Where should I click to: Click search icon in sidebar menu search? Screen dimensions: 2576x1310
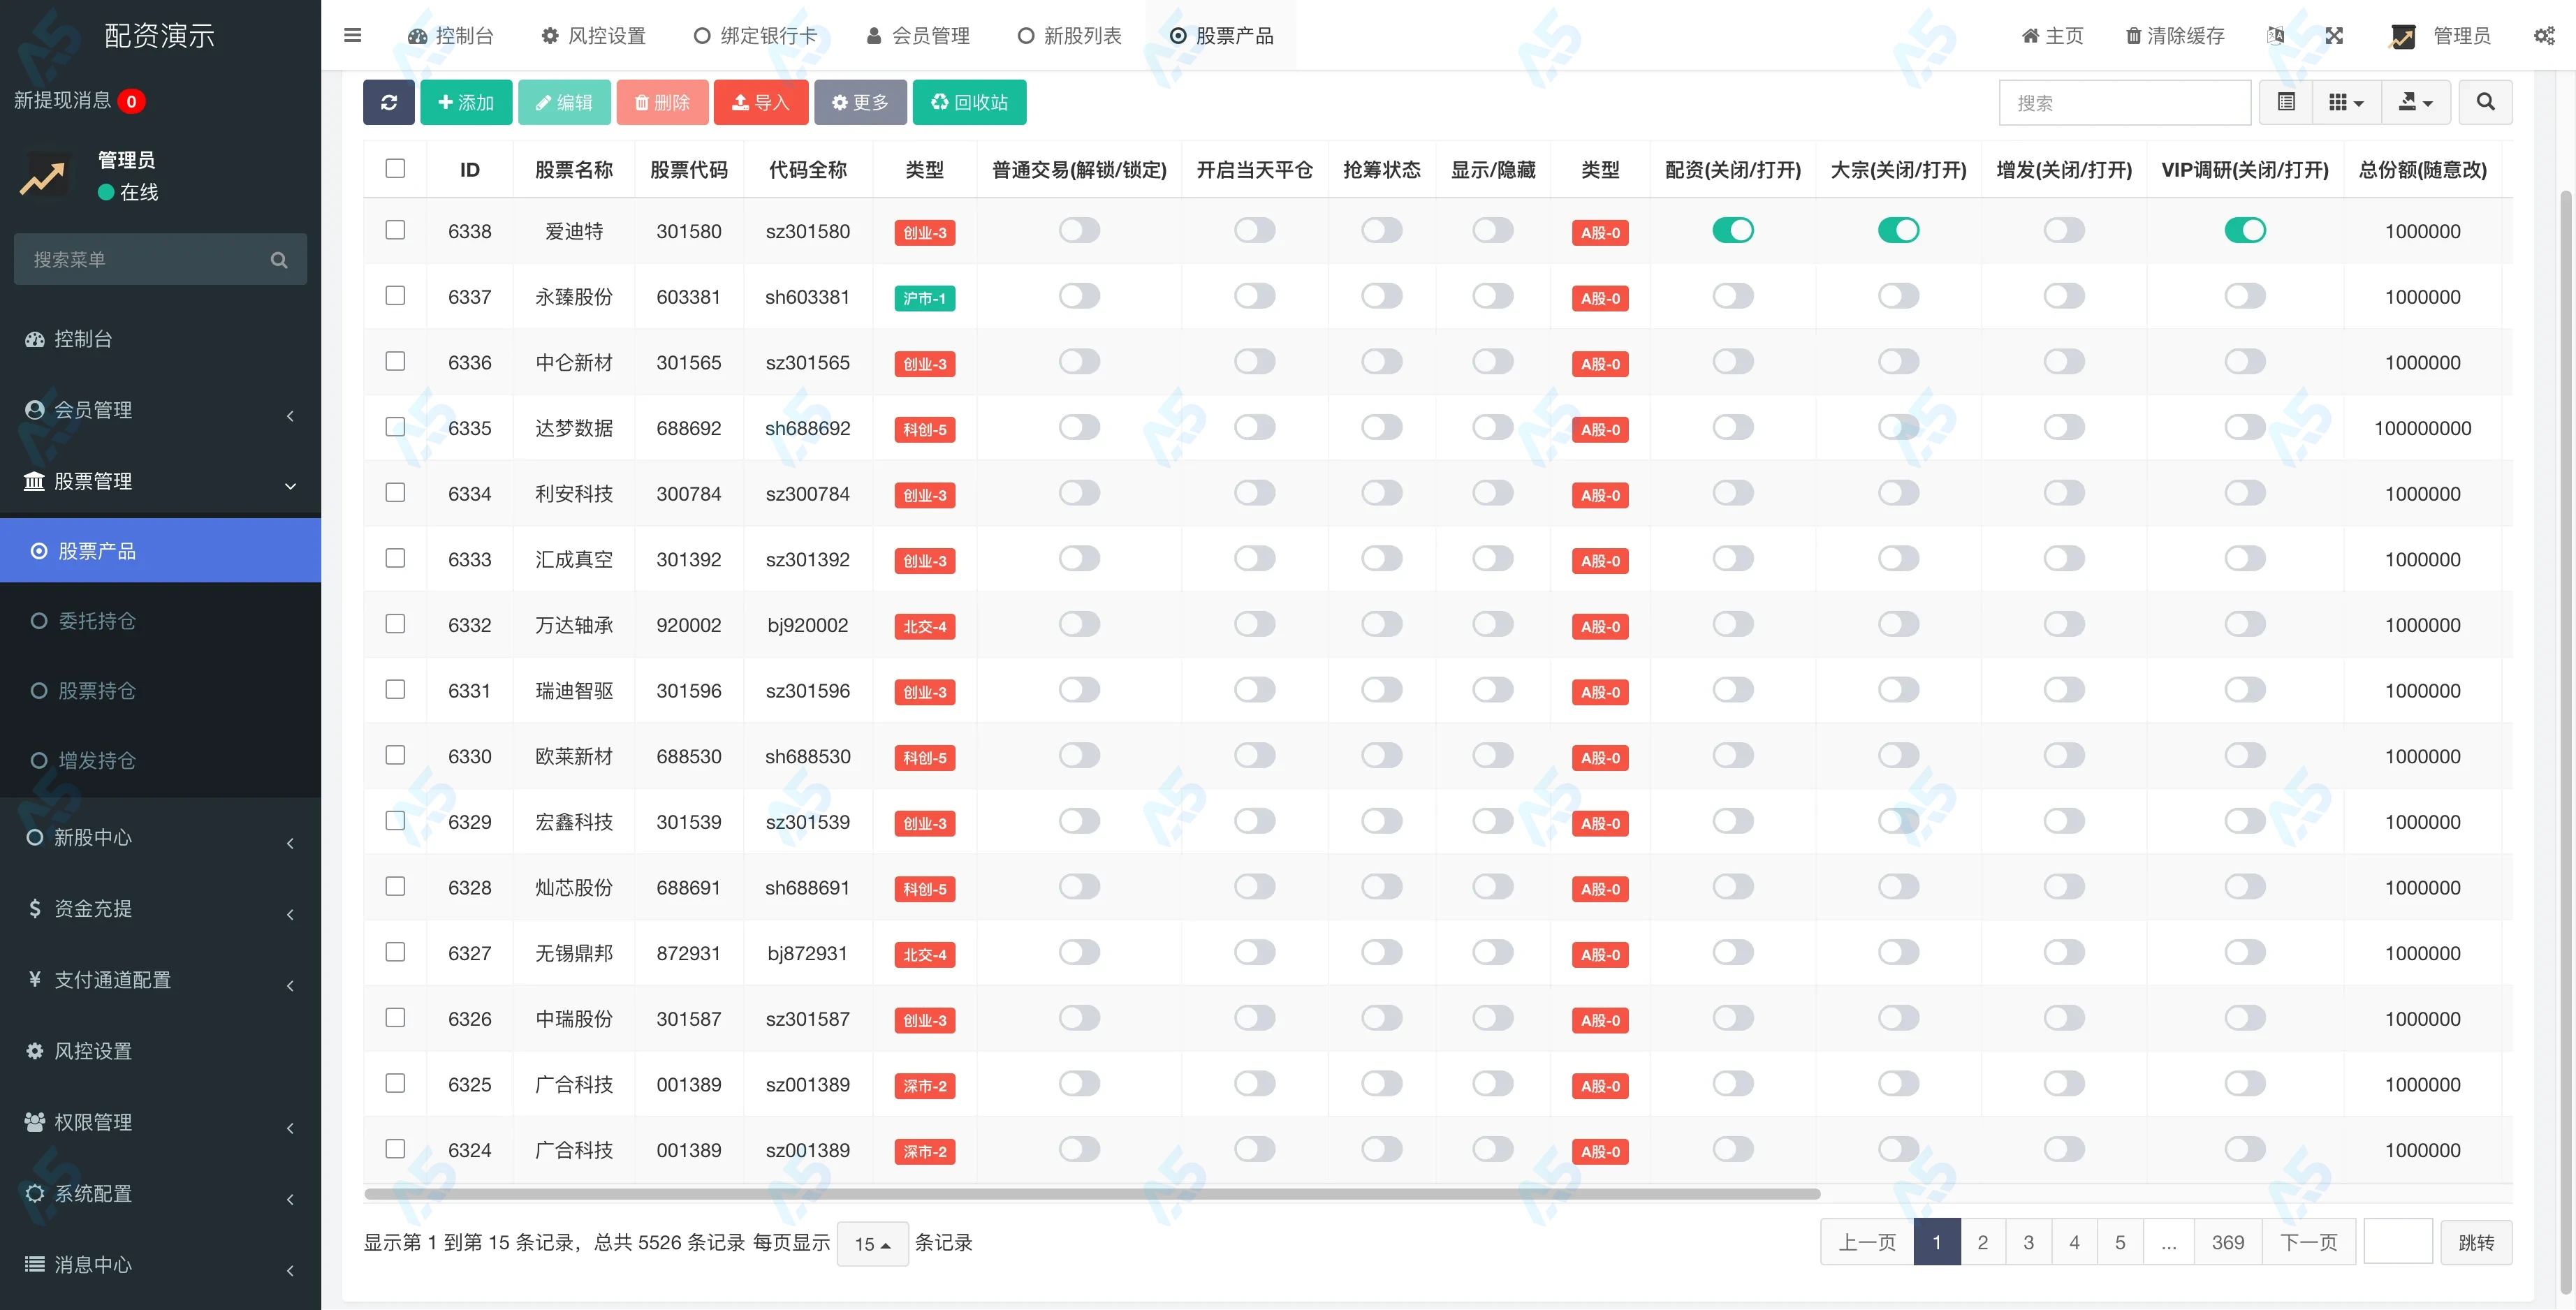(x=279, y=260)
